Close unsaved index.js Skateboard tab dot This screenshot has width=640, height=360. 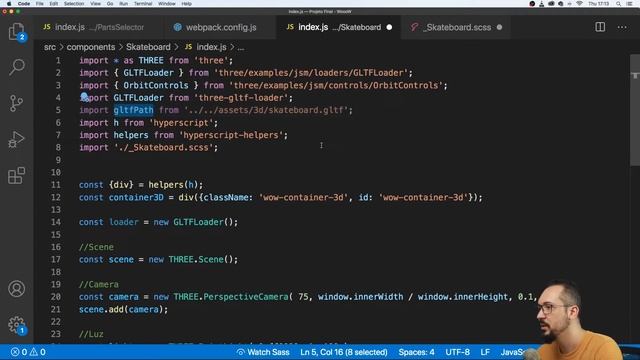click(x=389, y=27)
